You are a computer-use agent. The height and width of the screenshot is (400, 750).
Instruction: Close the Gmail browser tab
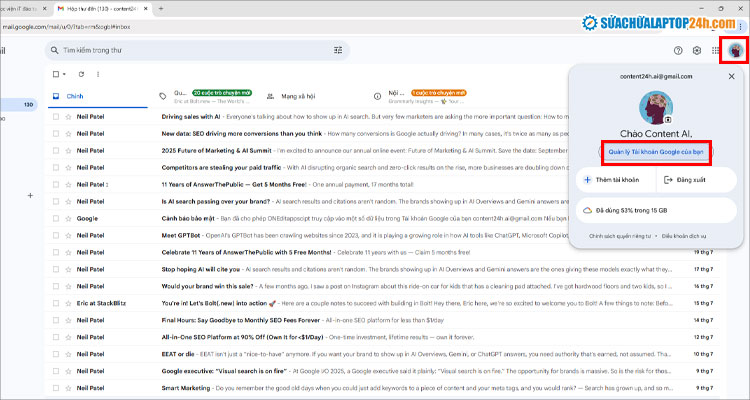tap(146, 9)
